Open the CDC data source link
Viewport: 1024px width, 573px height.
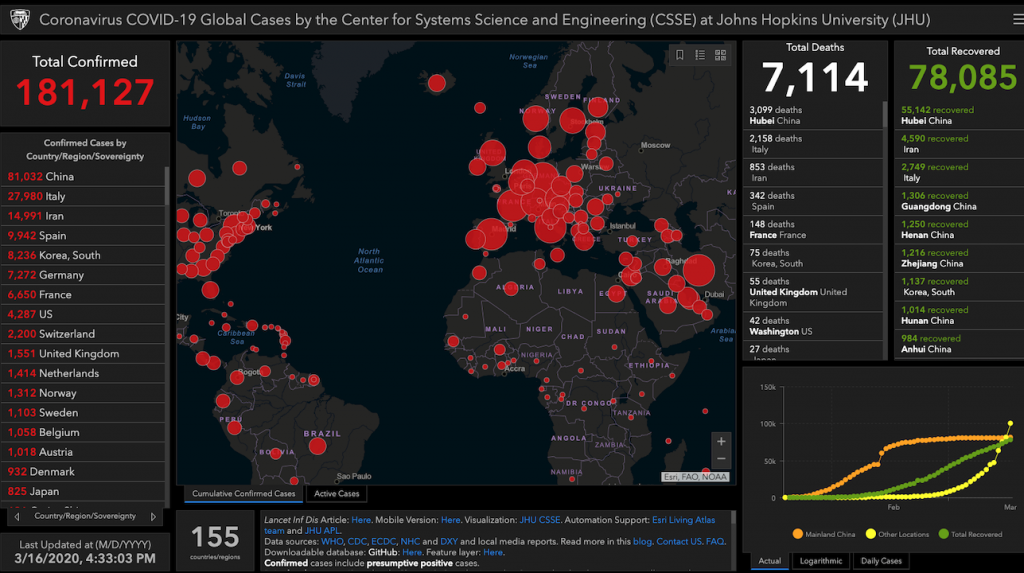[357, 542]
